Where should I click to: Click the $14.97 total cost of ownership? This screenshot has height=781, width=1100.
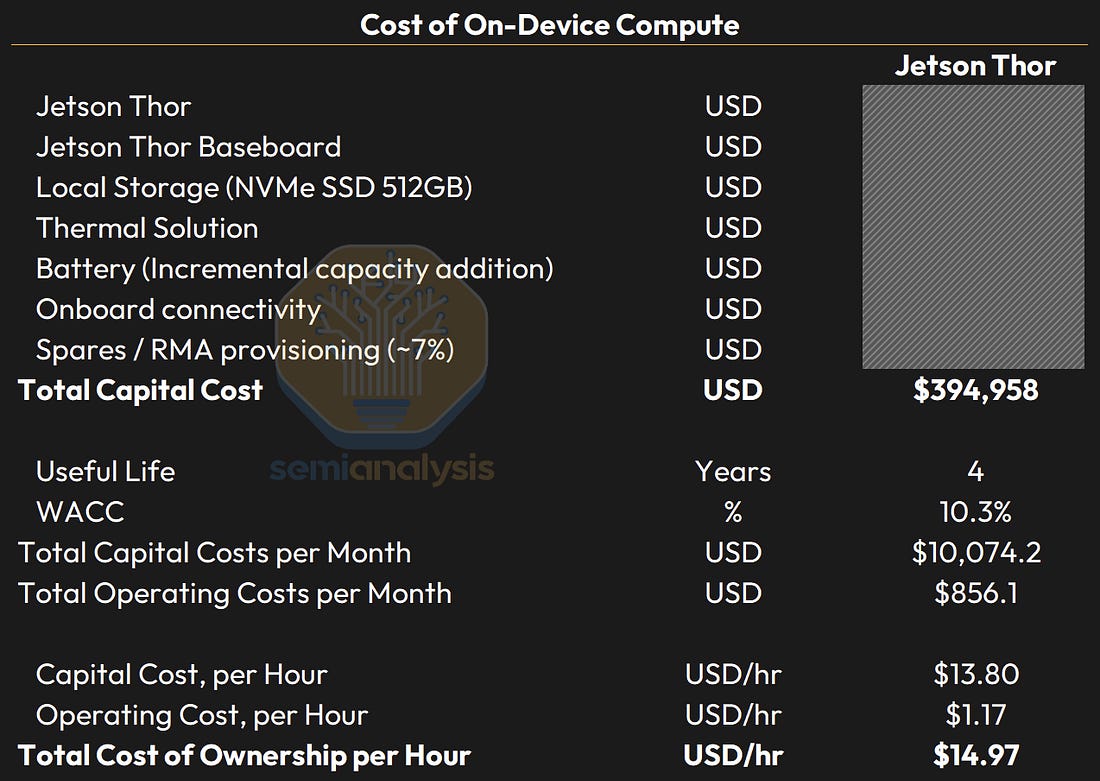click(976, 756)
